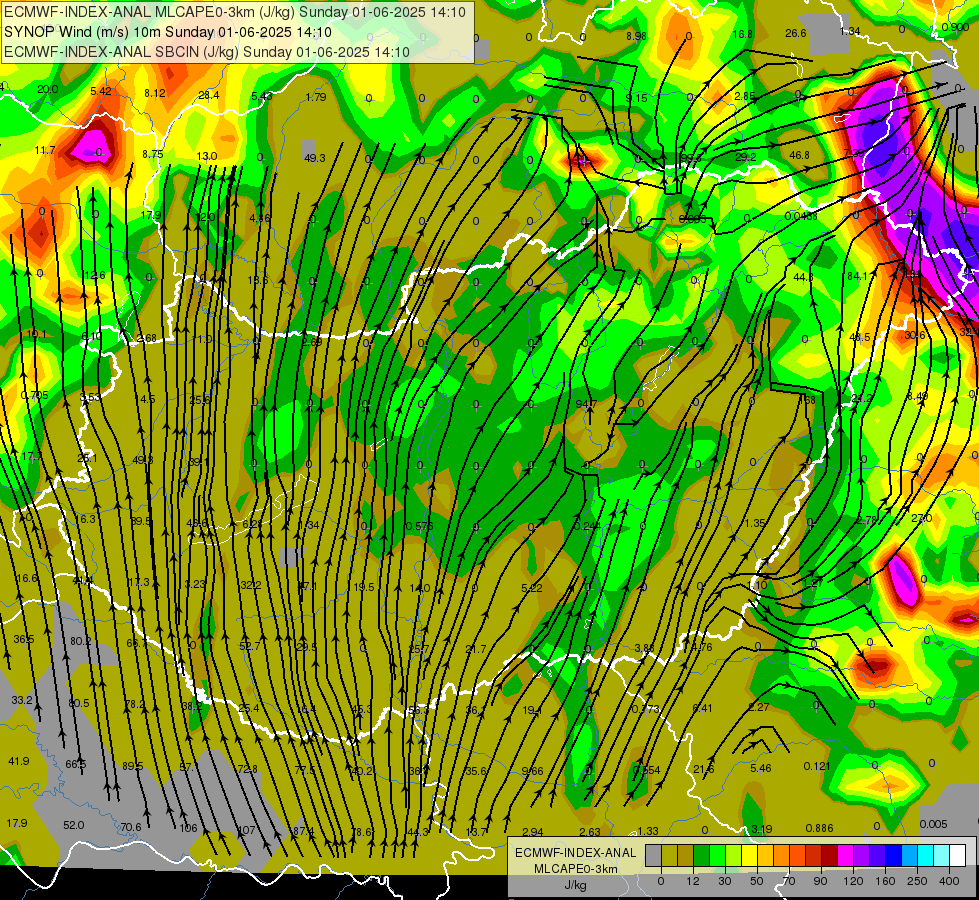Click the map value 3.88
The width and height of the screenshot is (979, 900).
pyautogui.click(x=644, y=648)
